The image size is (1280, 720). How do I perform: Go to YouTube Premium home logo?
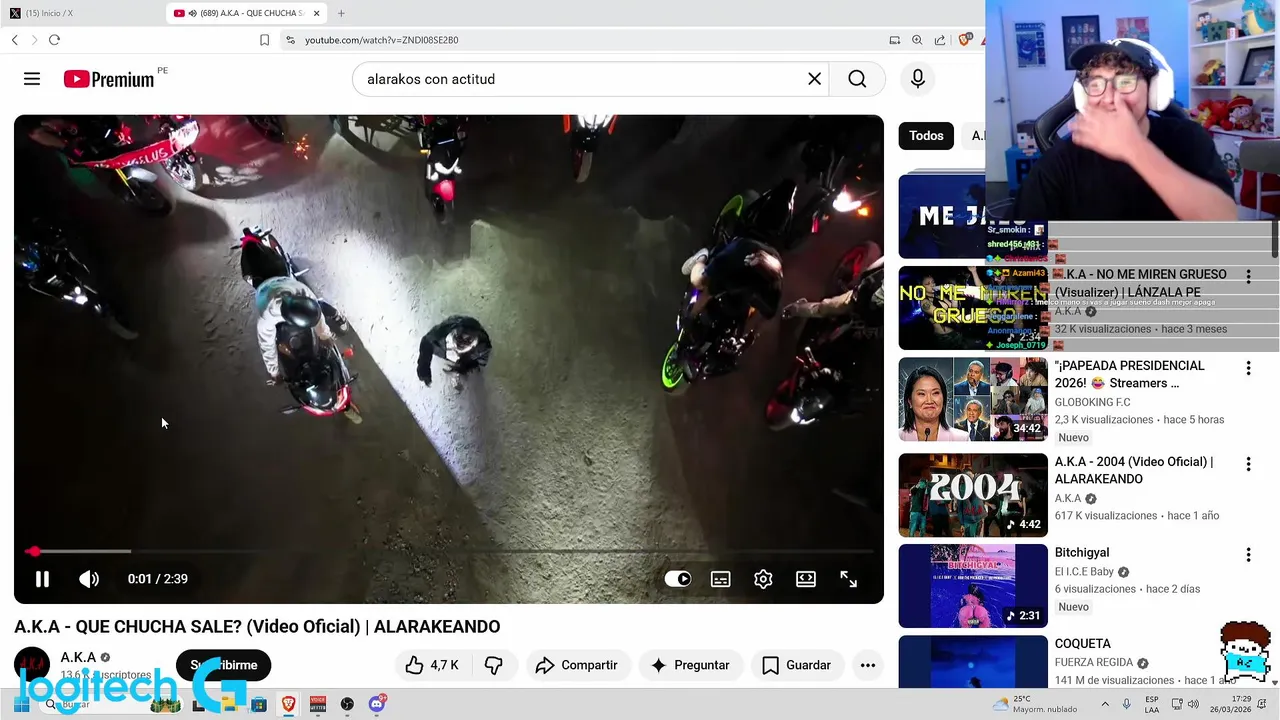click(x=110, y=79)
